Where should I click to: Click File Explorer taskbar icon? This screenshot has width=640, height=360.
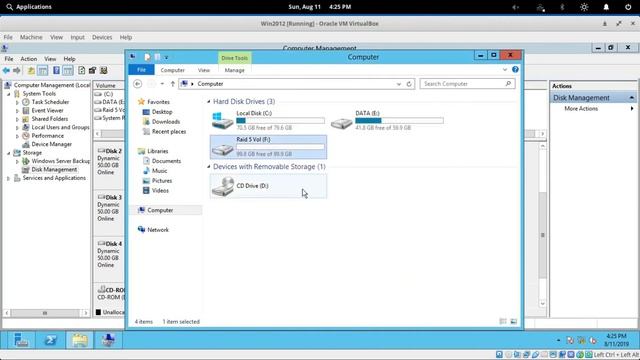point(80,340)
